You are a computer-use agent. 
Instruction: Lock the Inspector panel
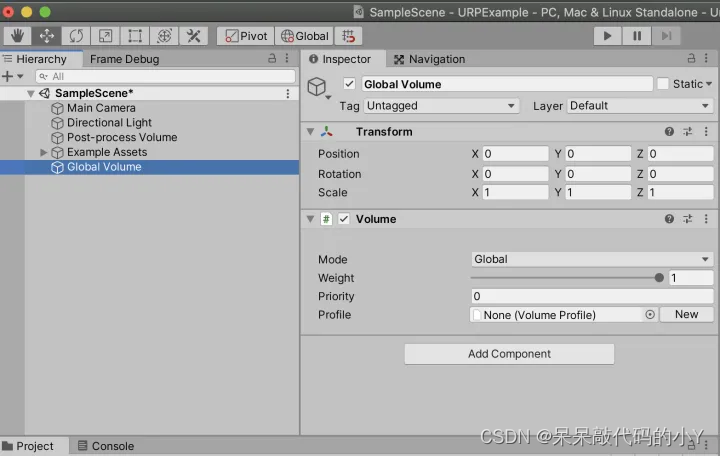(692, 58)
